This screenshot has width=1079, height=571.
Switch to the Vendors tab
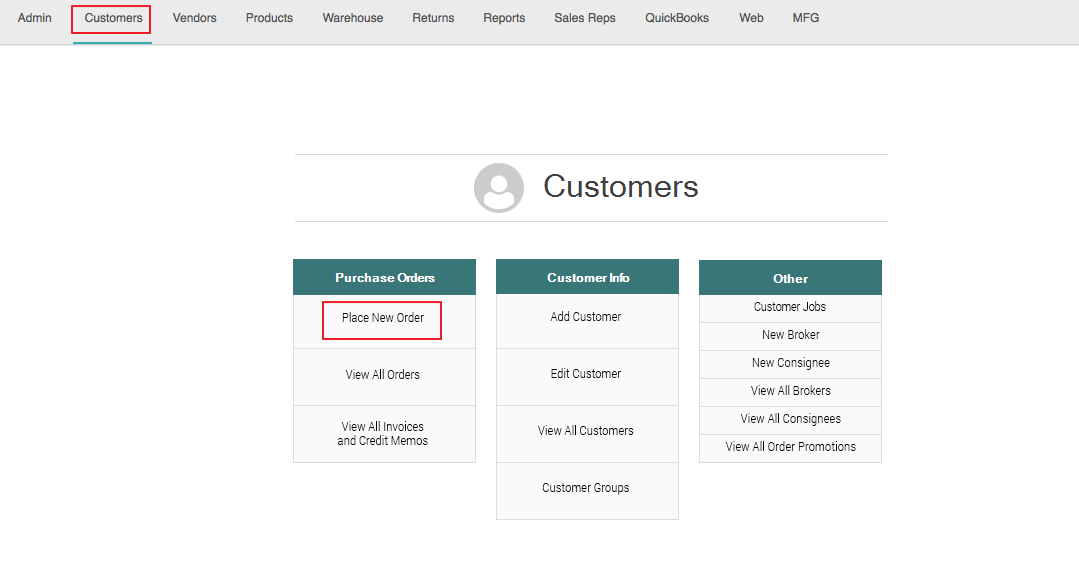(x=194, y=18)
